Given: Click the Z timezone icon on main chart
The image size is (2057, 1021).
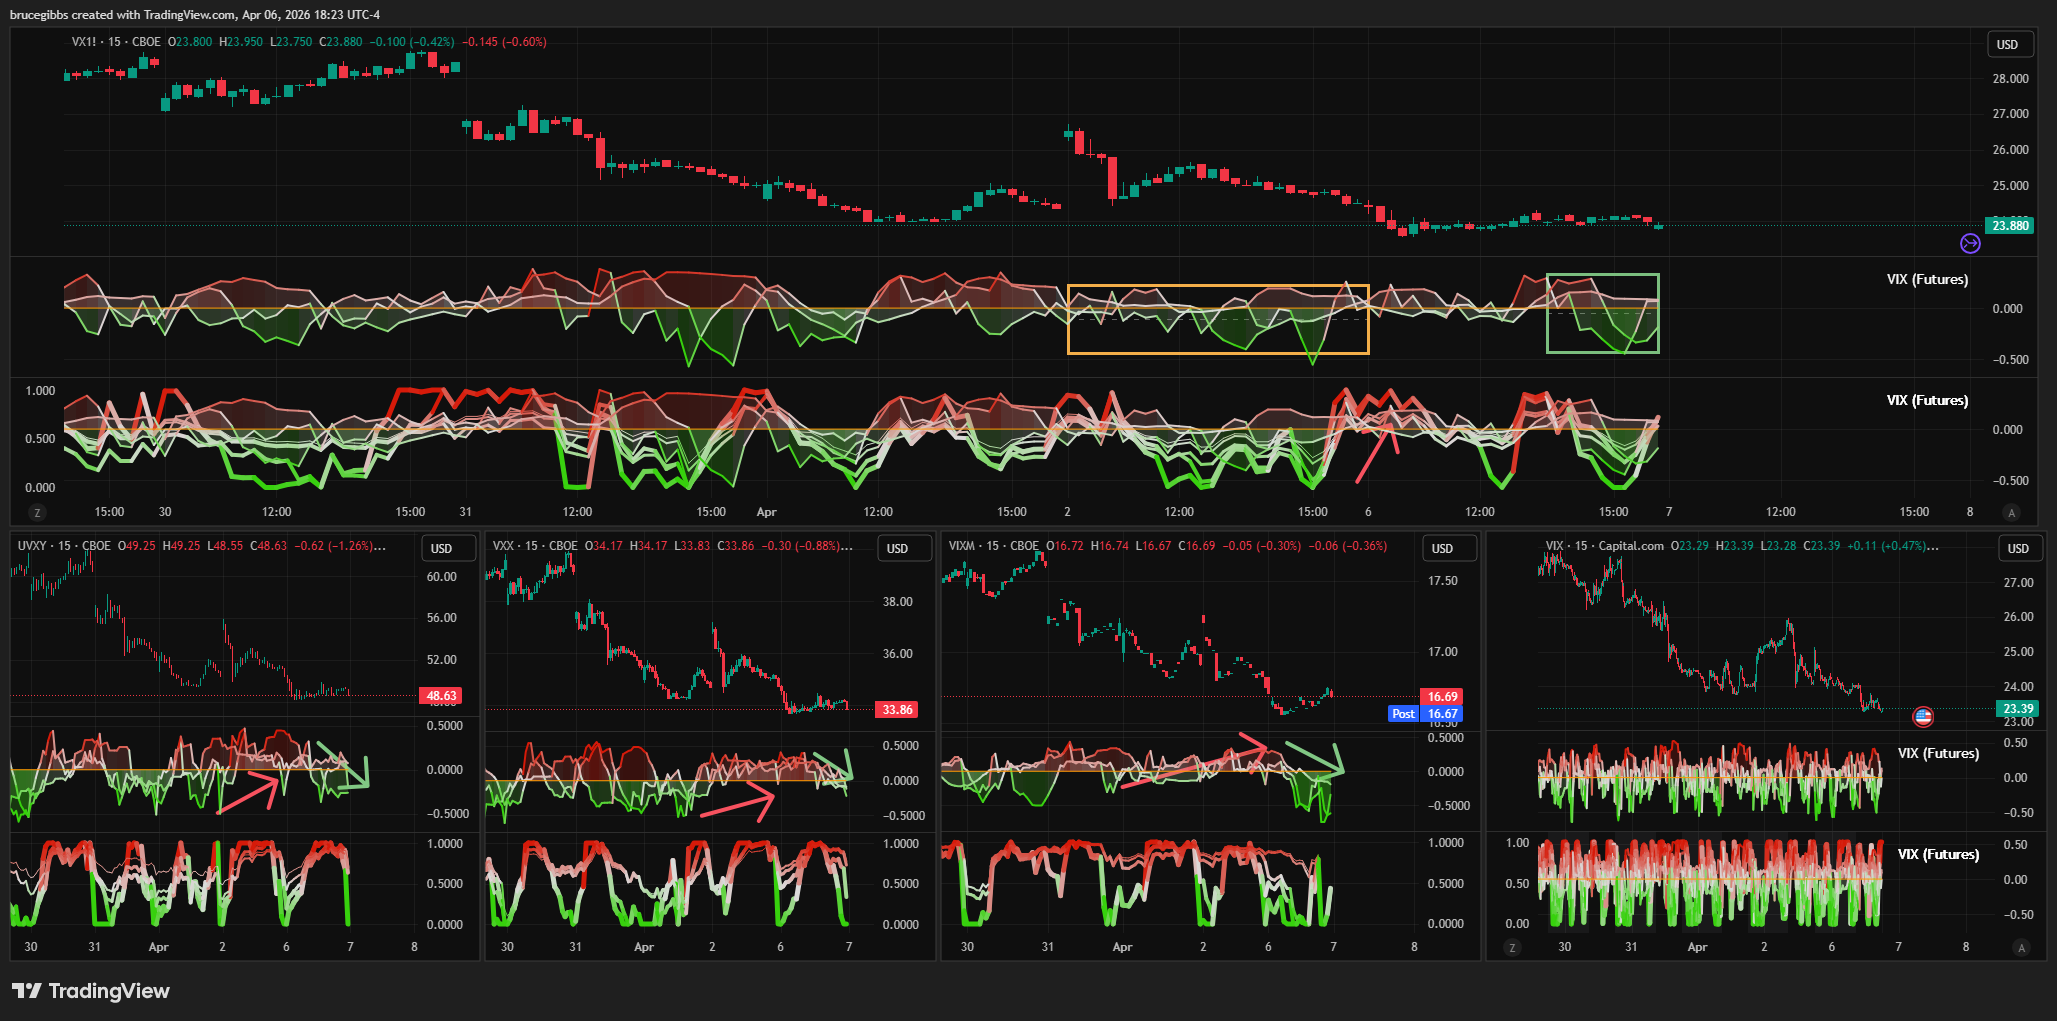Looking at the screenshot, I should click(x=38, y=512).
